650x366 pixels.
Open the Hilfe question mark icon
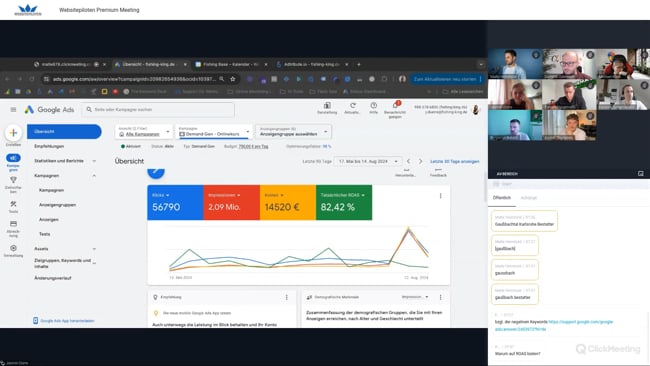click(374, 106)
